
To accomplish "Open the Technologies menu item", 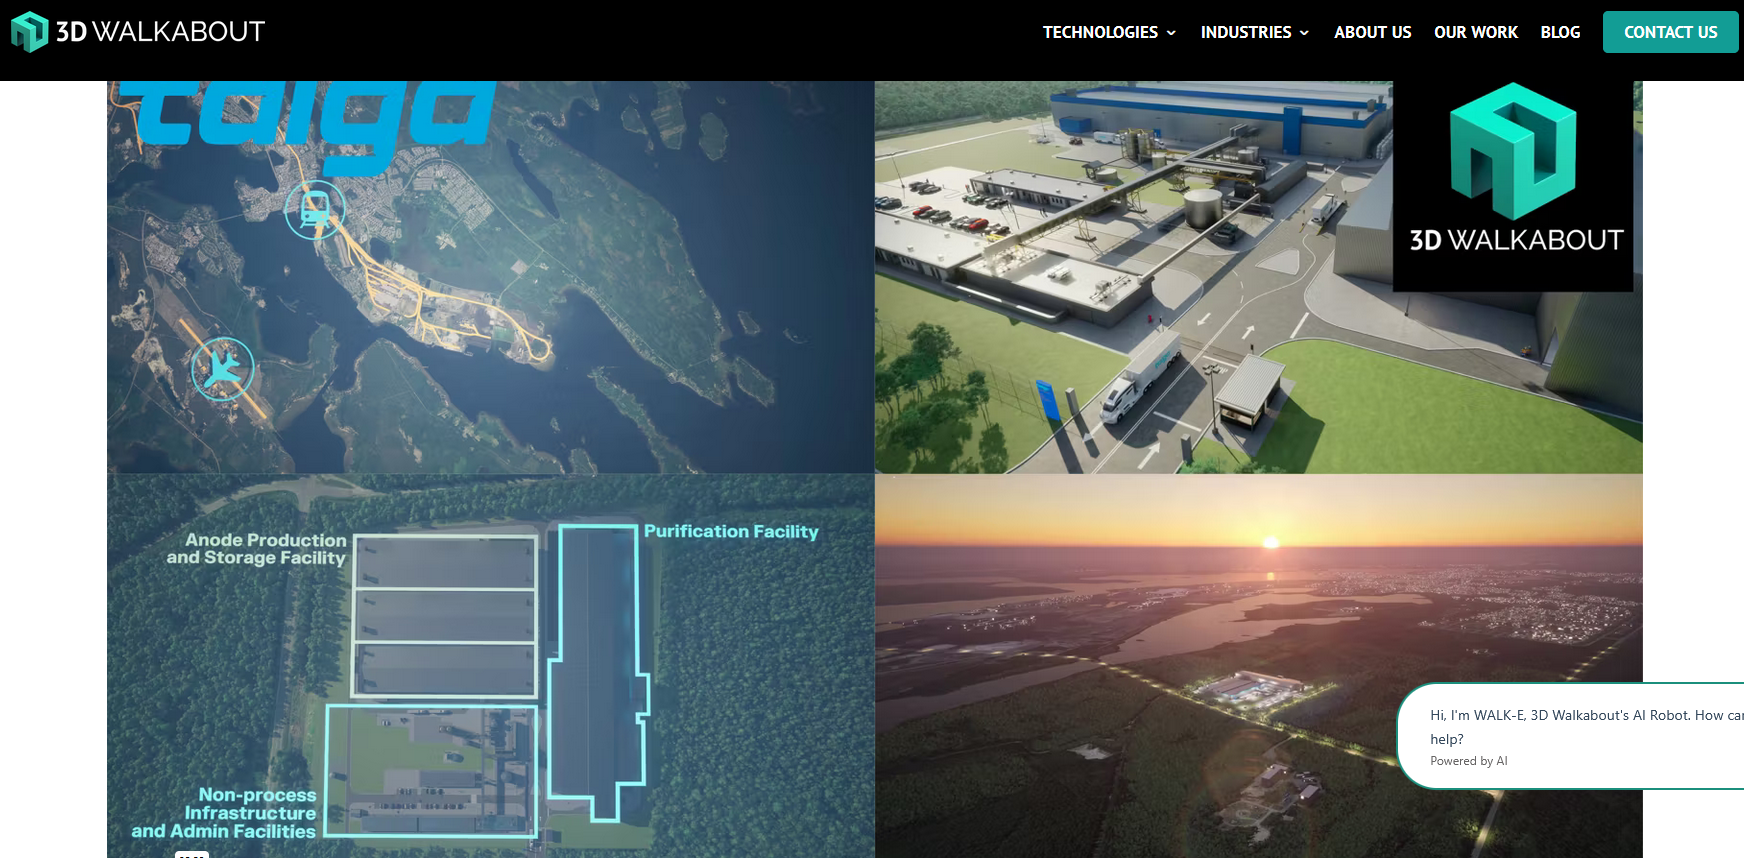I will tap(1099, 32).
